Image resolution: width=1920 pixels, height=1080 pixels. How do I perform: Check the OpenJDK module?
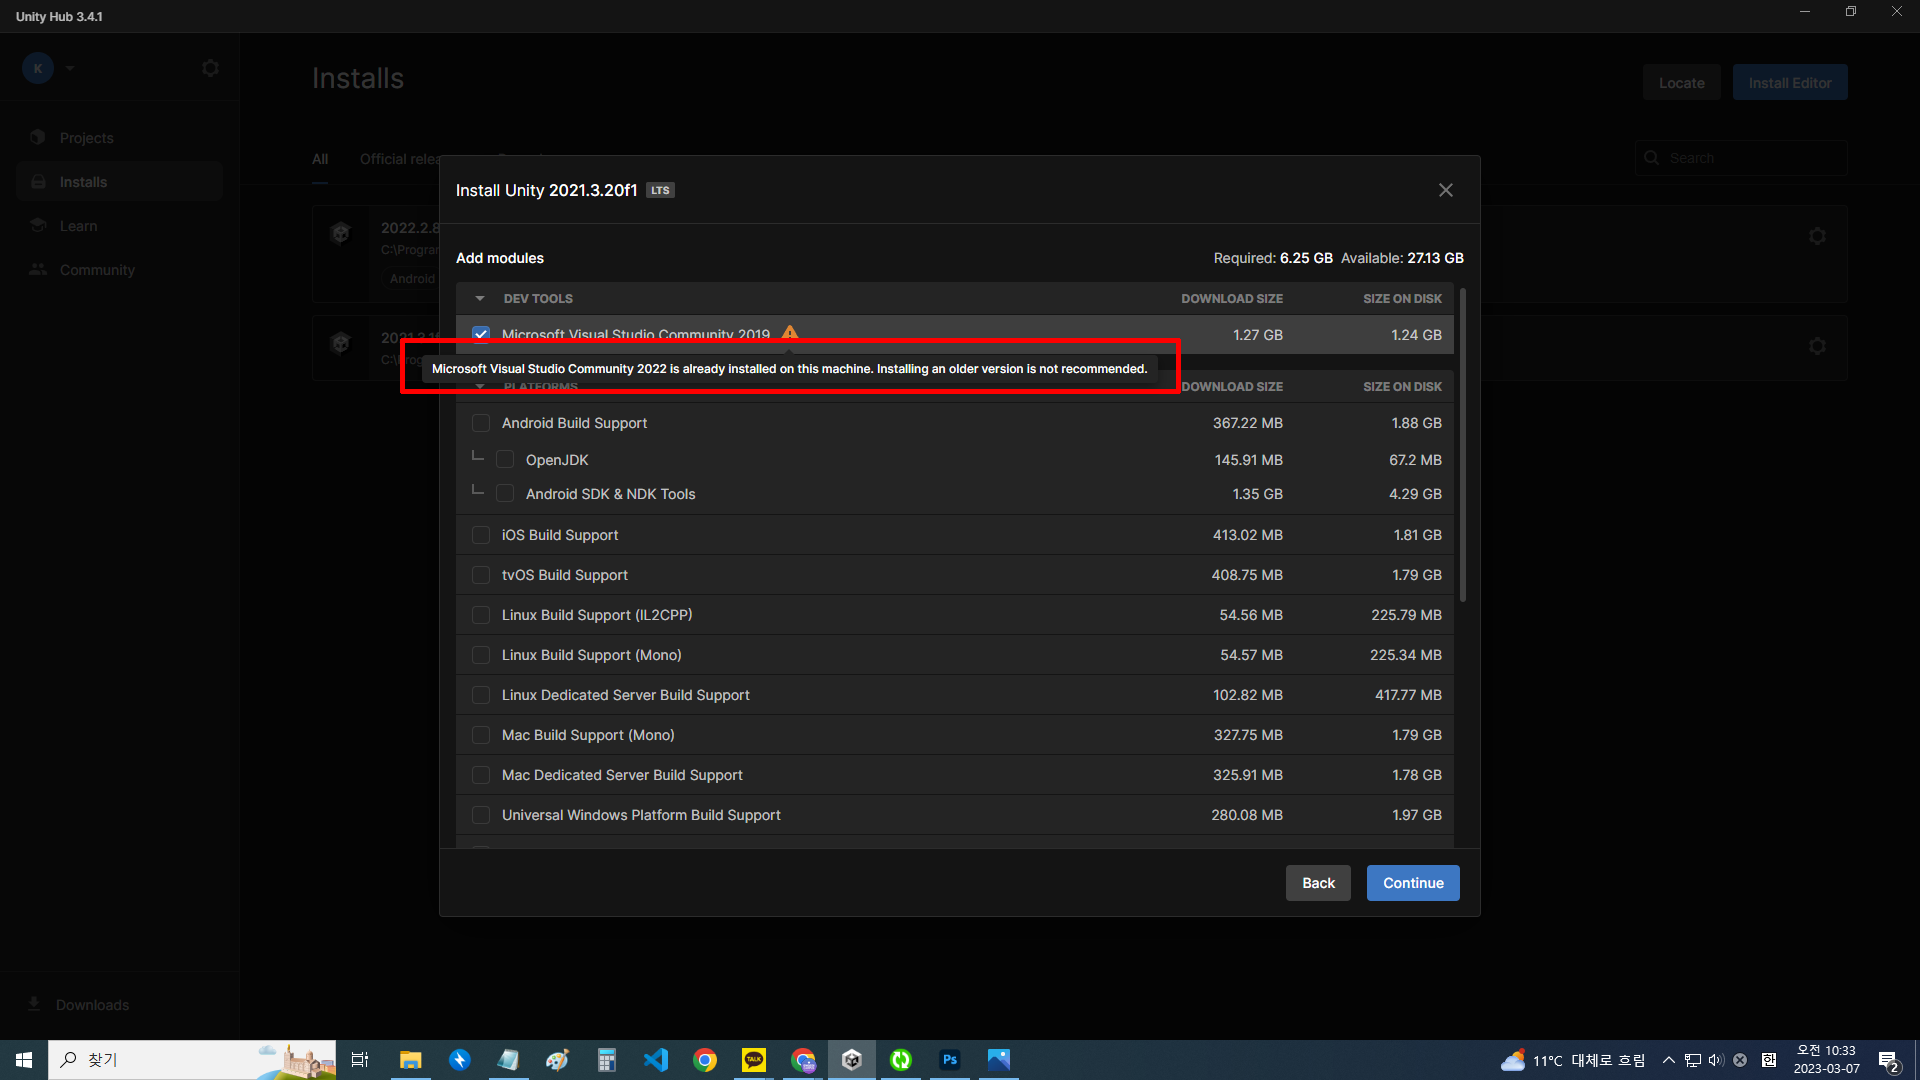click(x=505, y=460)
